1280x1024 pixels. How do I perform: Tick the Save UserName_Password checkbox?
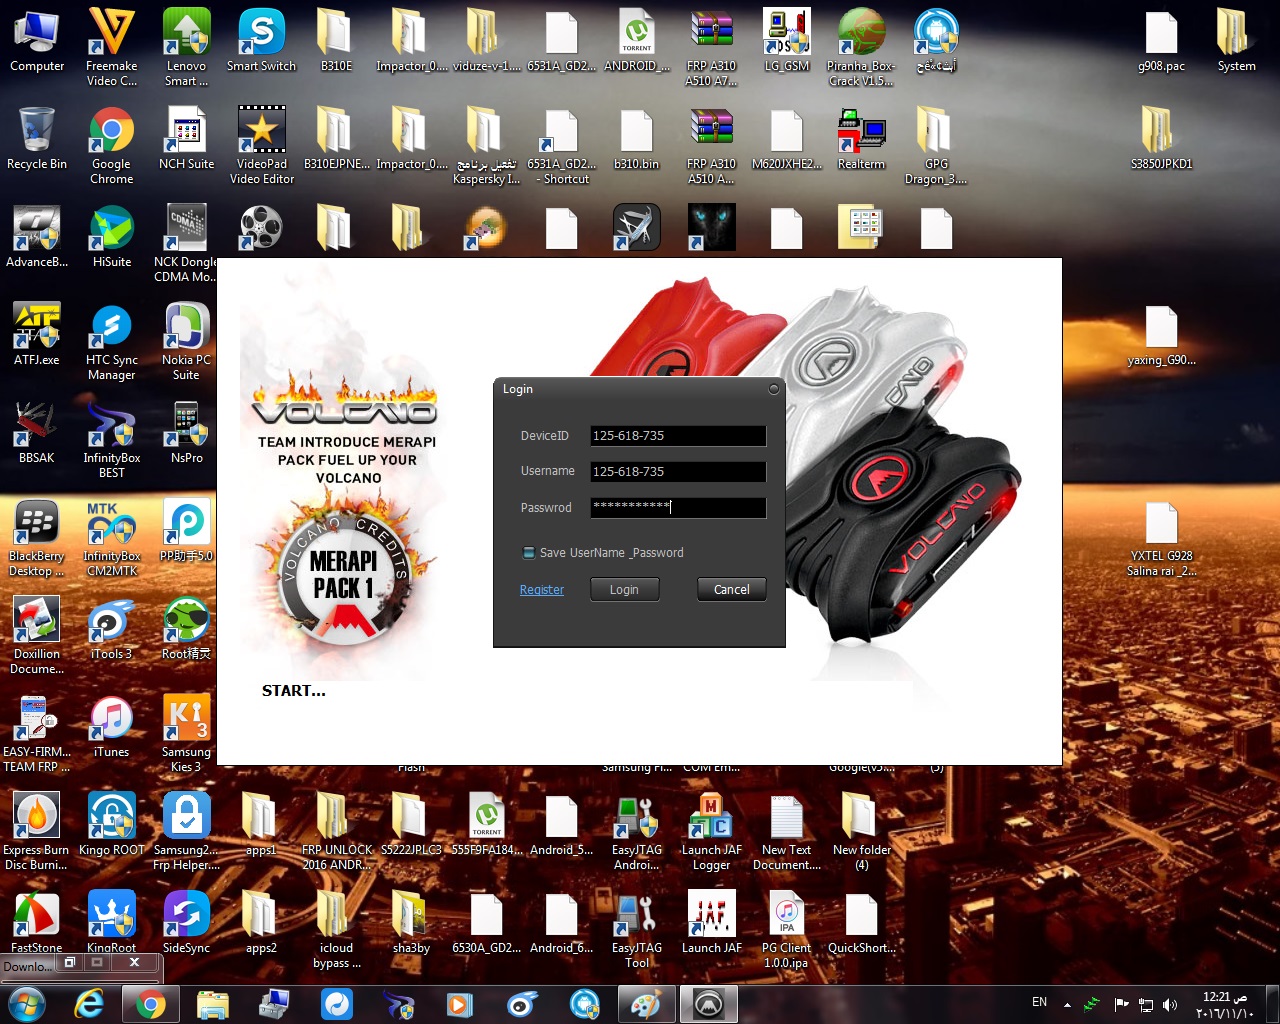point(528,553)
